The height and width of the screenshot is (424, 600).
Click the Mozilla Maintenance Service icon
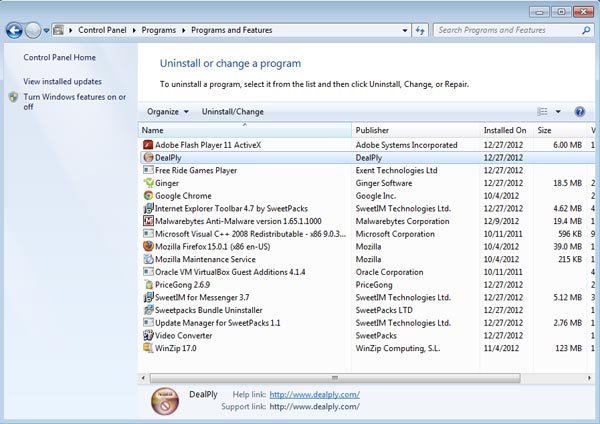[x=148, y=259]
